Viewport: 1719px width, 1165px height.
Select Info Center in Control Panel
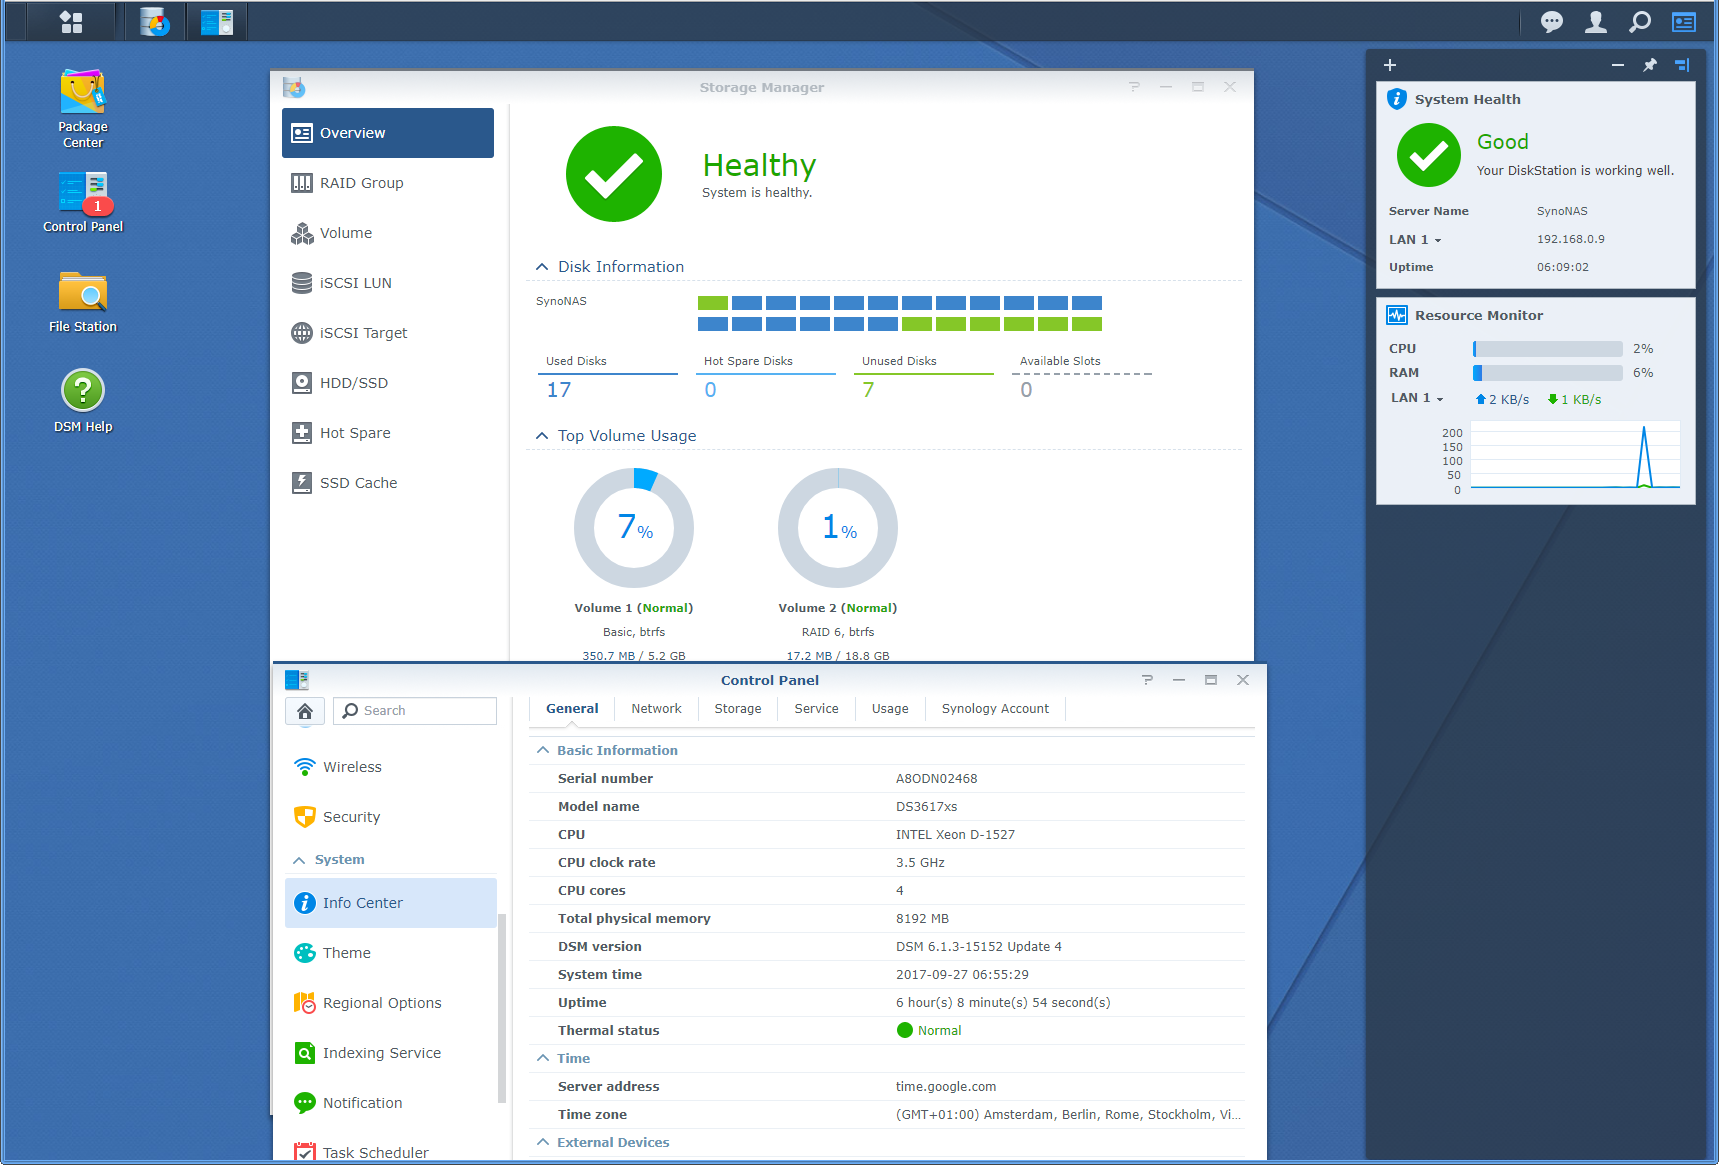coord(391,903)
